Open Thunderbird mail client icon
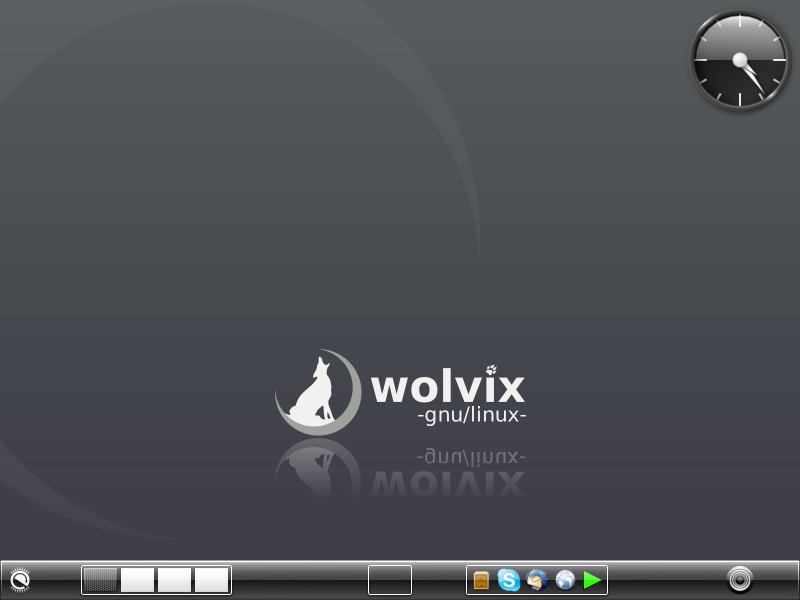 (537, 580)
